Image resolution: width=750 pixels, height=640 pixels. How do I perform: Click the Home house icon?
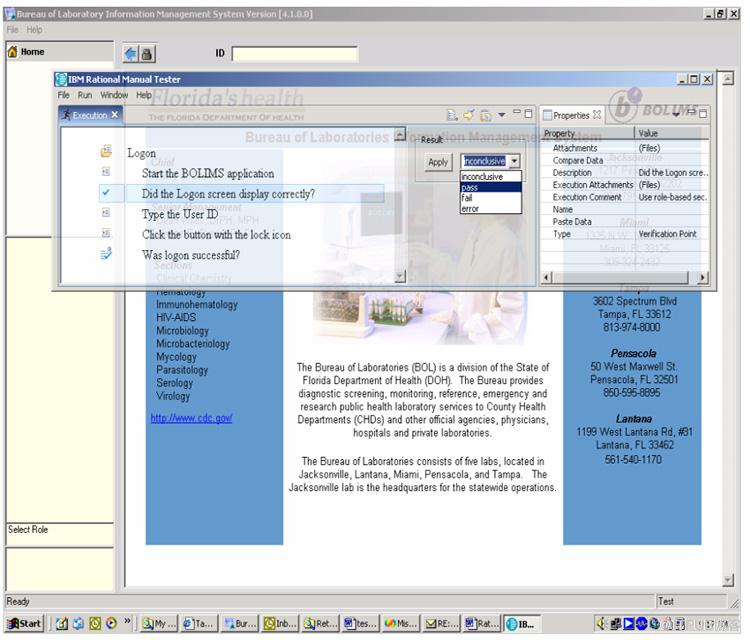pyautogui.click(x=12, y=52)
